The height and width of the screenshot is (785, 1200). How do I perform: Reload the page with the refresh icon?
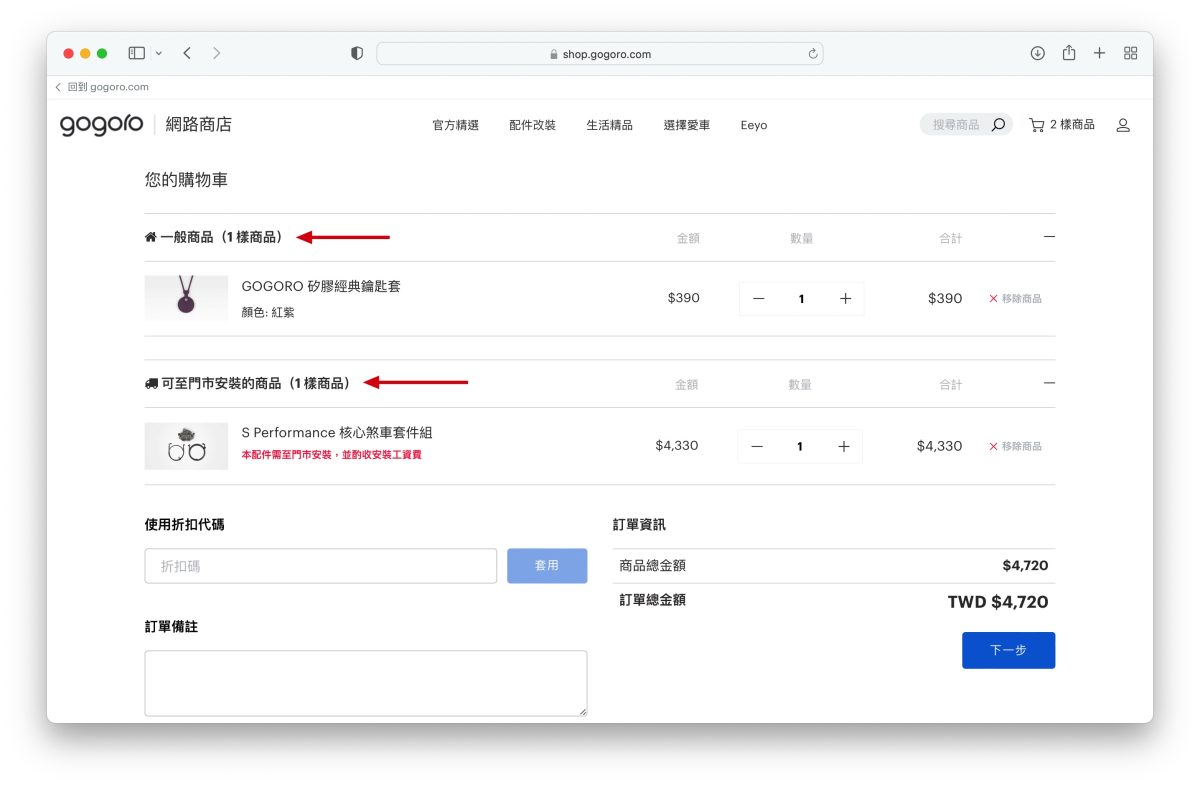pyautogui.click(x=813, y=54)
